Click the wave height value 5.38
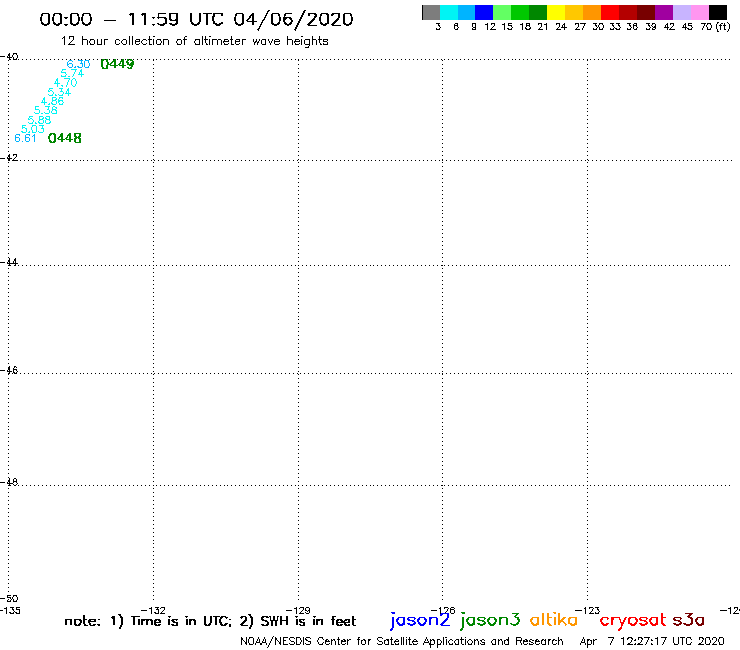Screen dimensions: 740x650 tap(46, 110)
